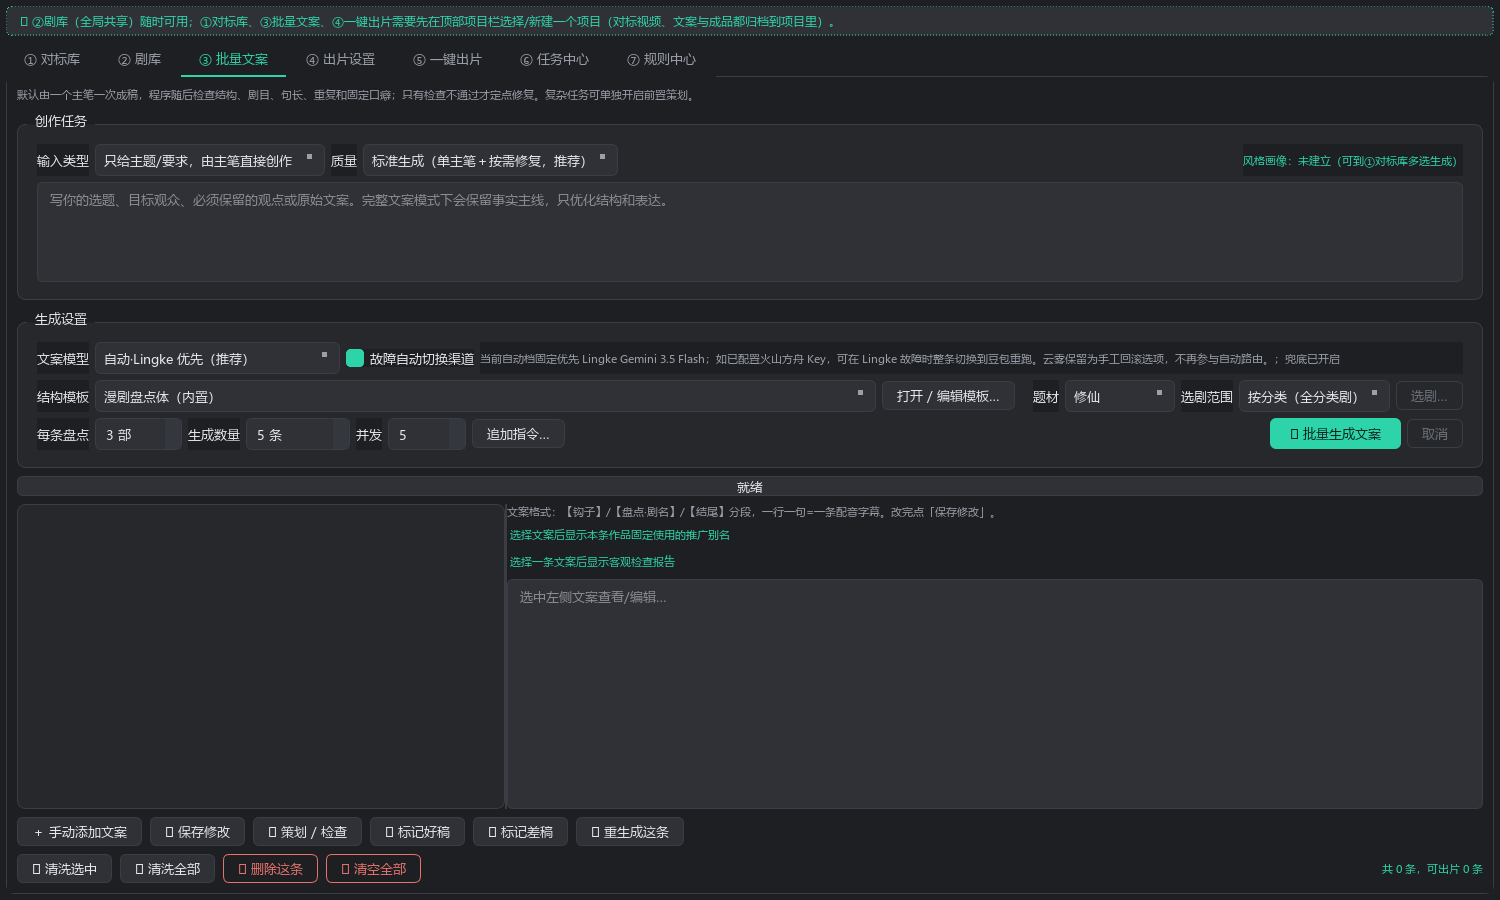The image size is (1500, 900).
Task: Click the 选择一条文案后显示客观检查报告 text
Action: pos(592,562)
